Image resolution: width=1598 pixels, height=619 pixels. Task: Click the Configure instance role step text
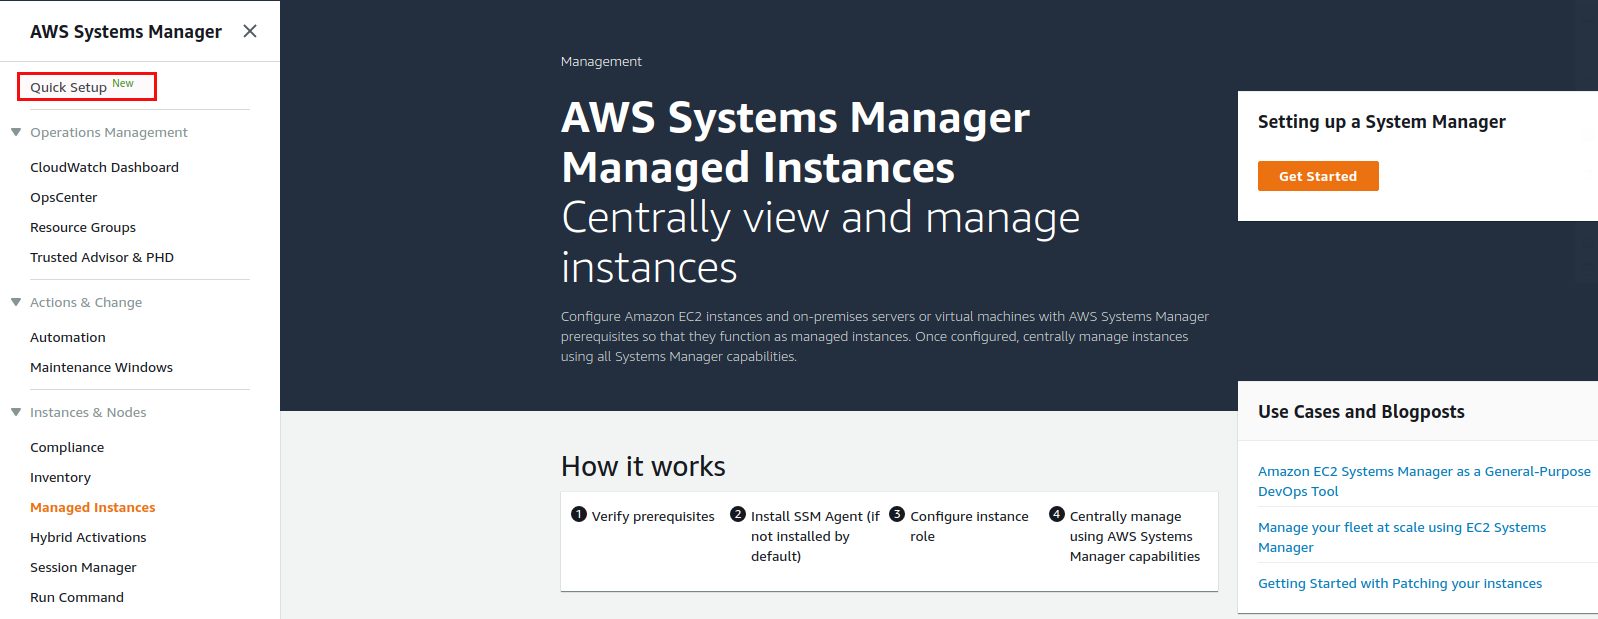coord(969,526)
